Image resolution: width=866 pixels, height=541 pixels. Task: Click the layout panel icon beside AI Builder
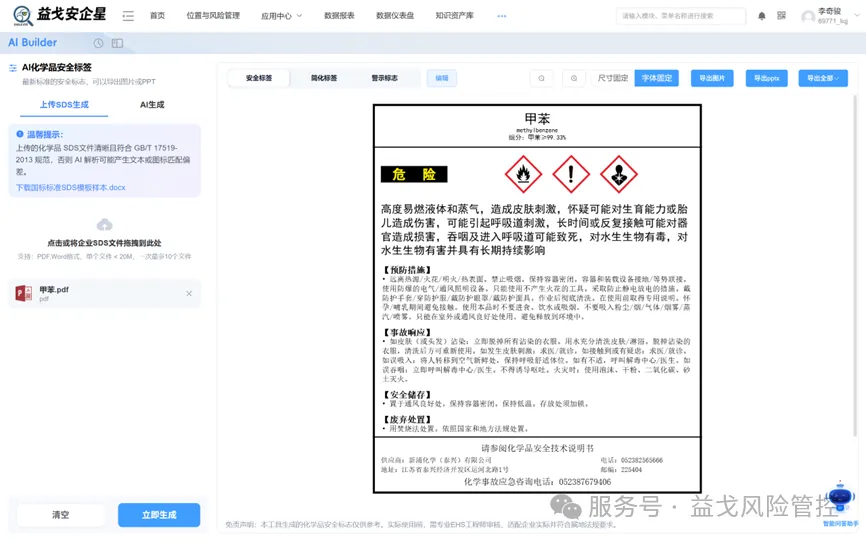[117, 43]
